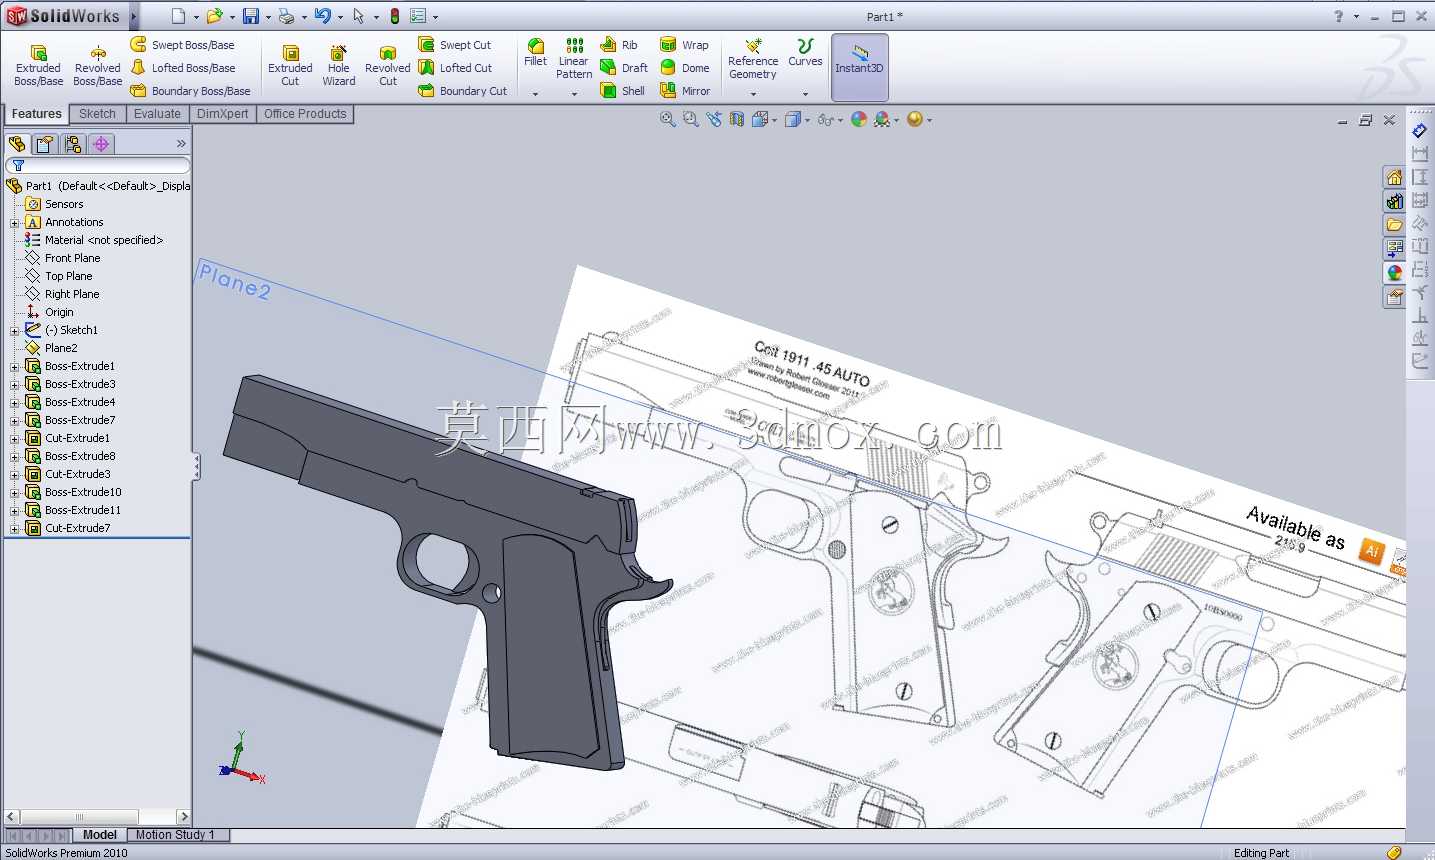This screenshot has width=1435, height=860.
Task: Switch to the Evaluate tab
Action: pyautogui.click(x=157, y=114)
